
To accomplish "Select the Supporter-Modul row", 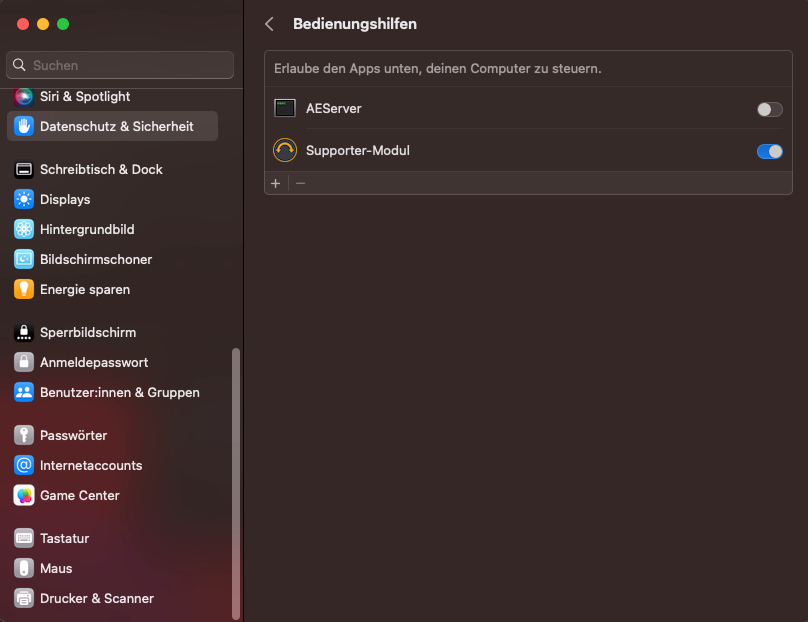I will 500,151.
